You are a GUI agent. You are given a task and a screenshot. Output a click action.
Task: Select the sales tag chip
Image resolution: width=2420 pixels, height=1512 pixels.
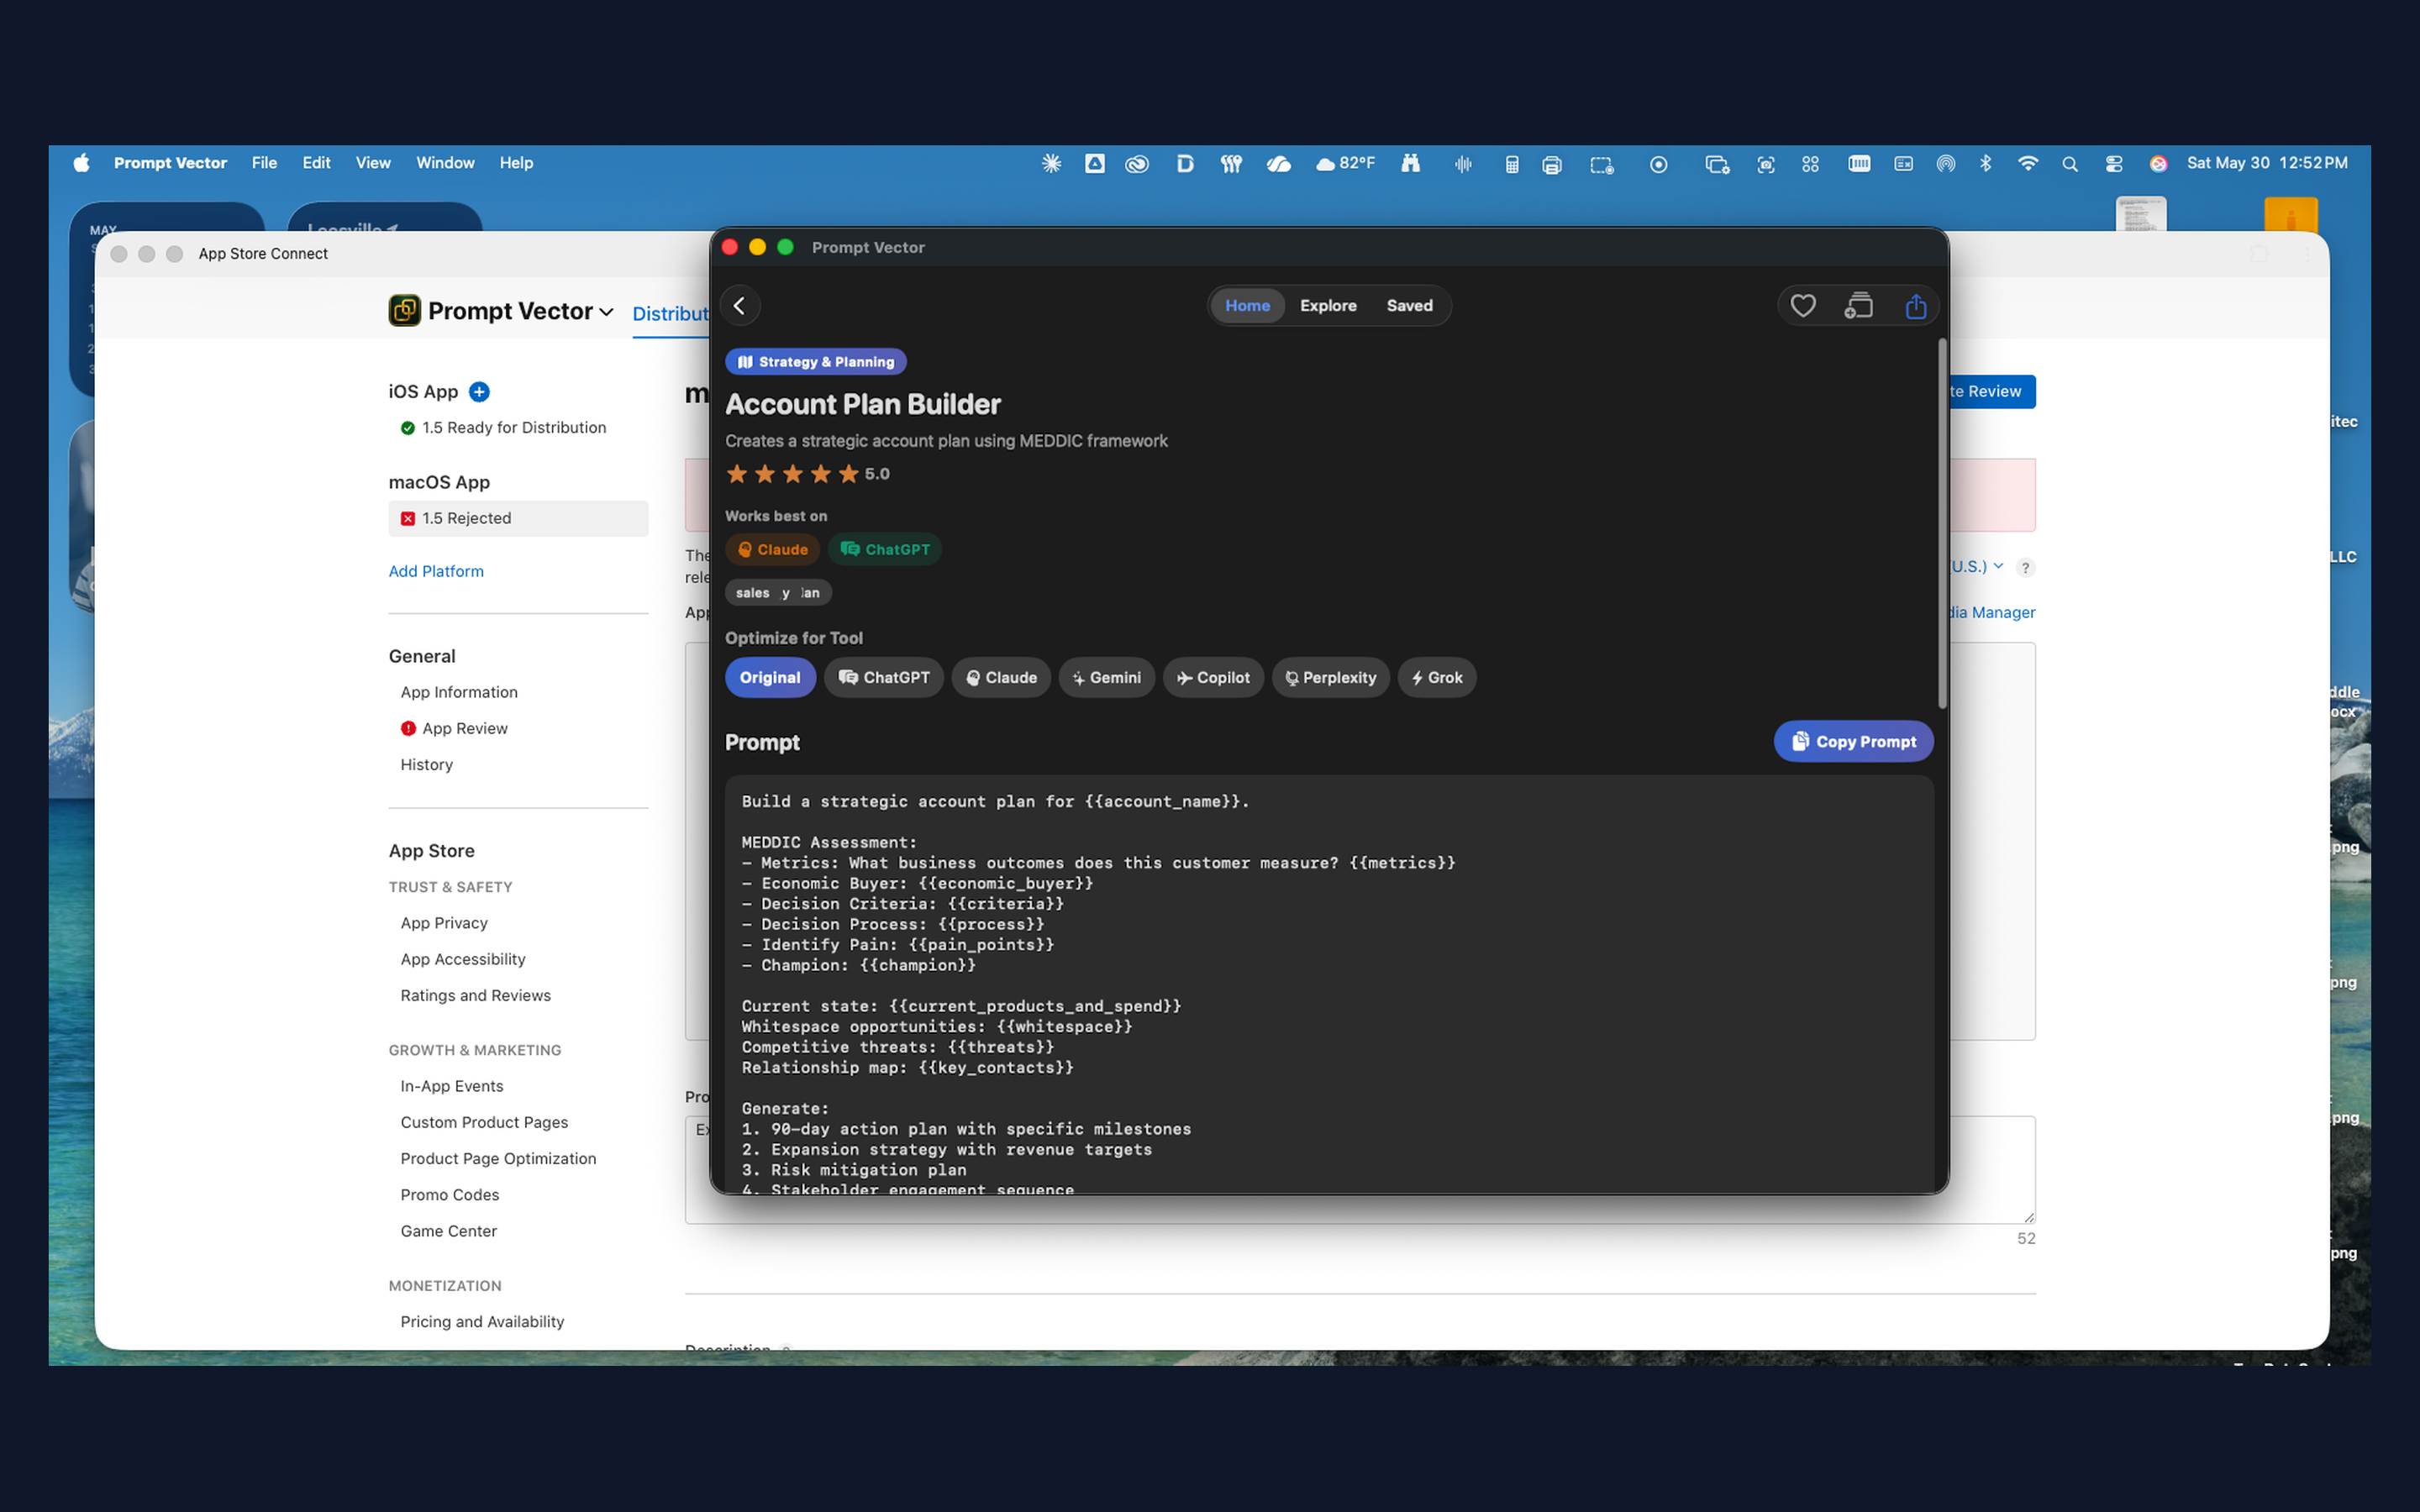coord(753,593)
